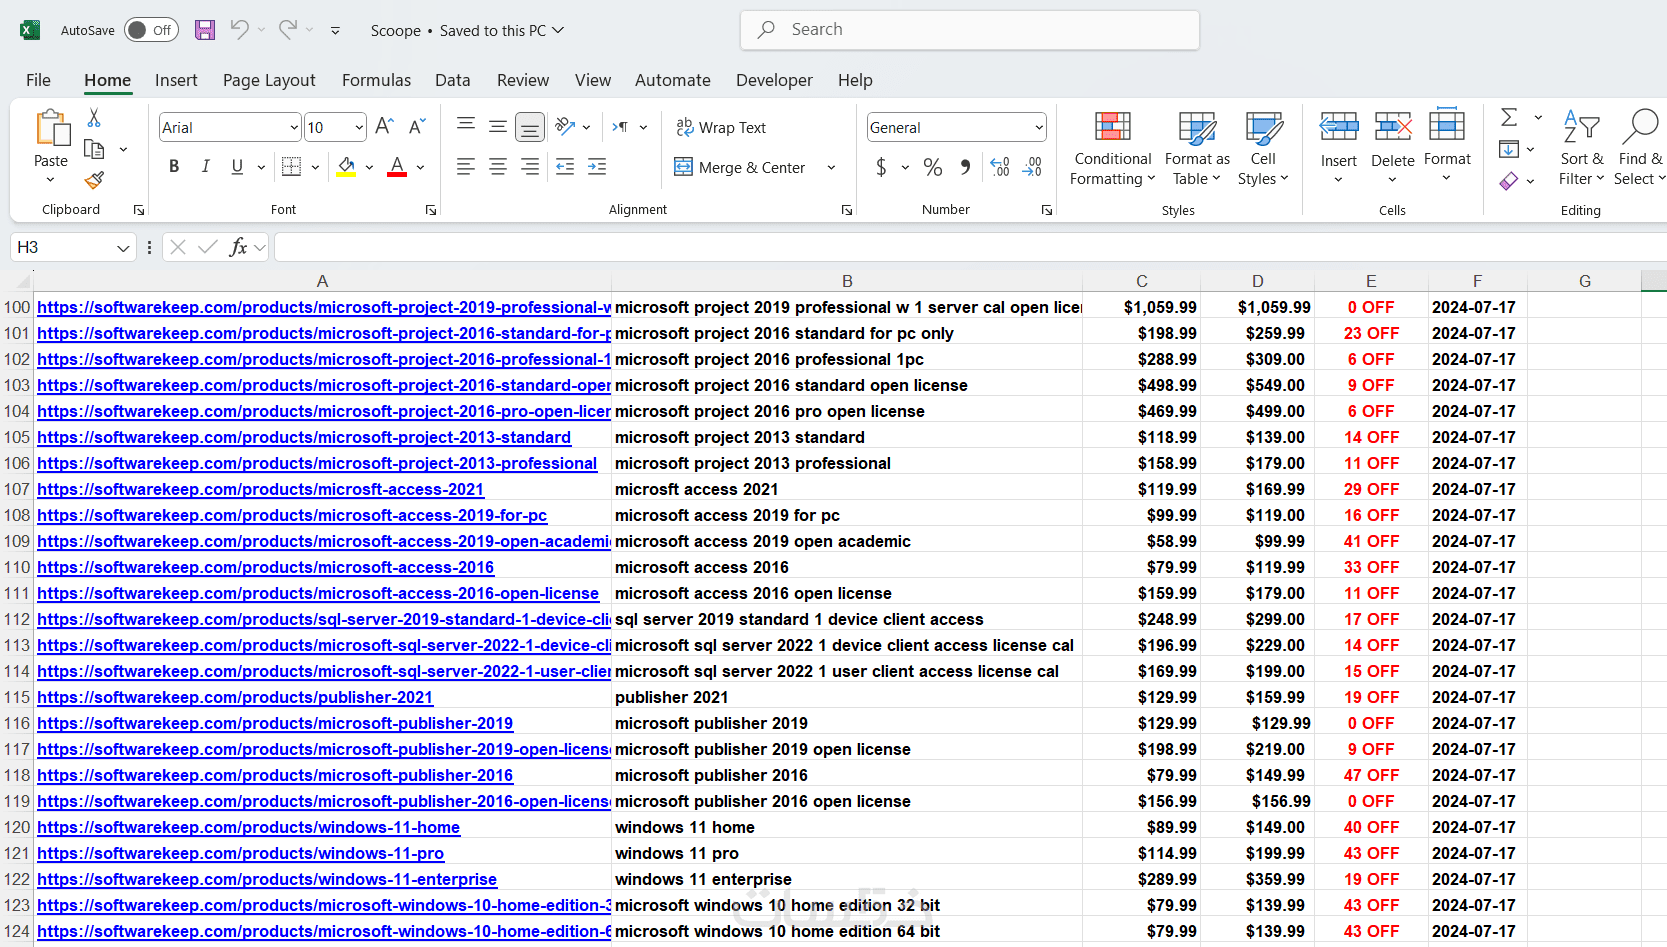The width and height of the screenshot is (1667, 947).
Task: Expand the Number Format dropdown
Action: [x=1039, y=127]
